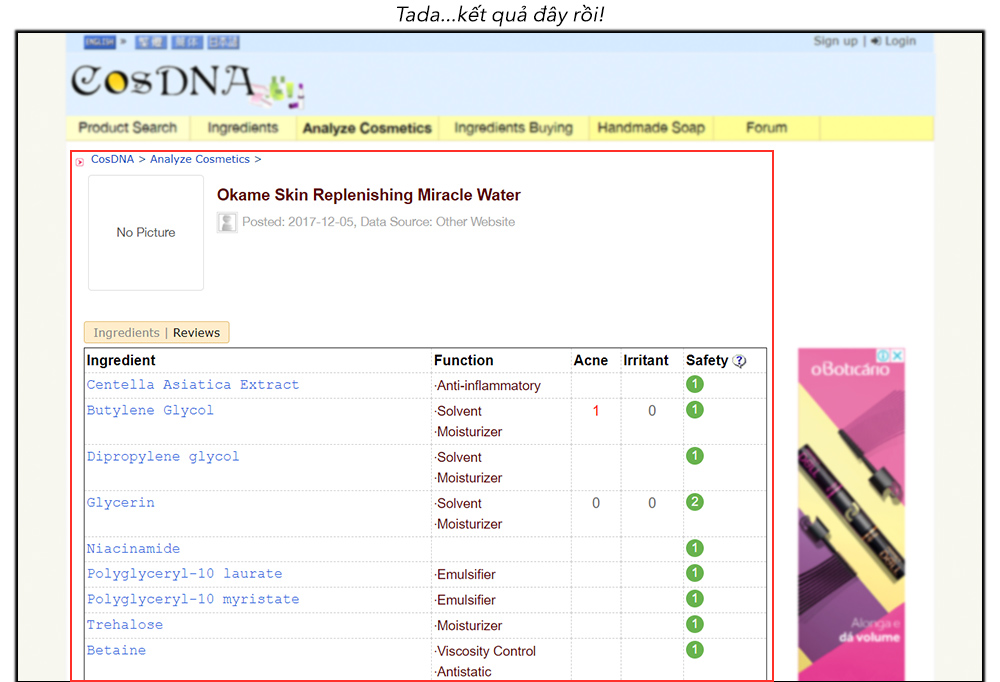Click the No Picture product thumbnail
1000x682 pixels.
(x=146, y=233)
